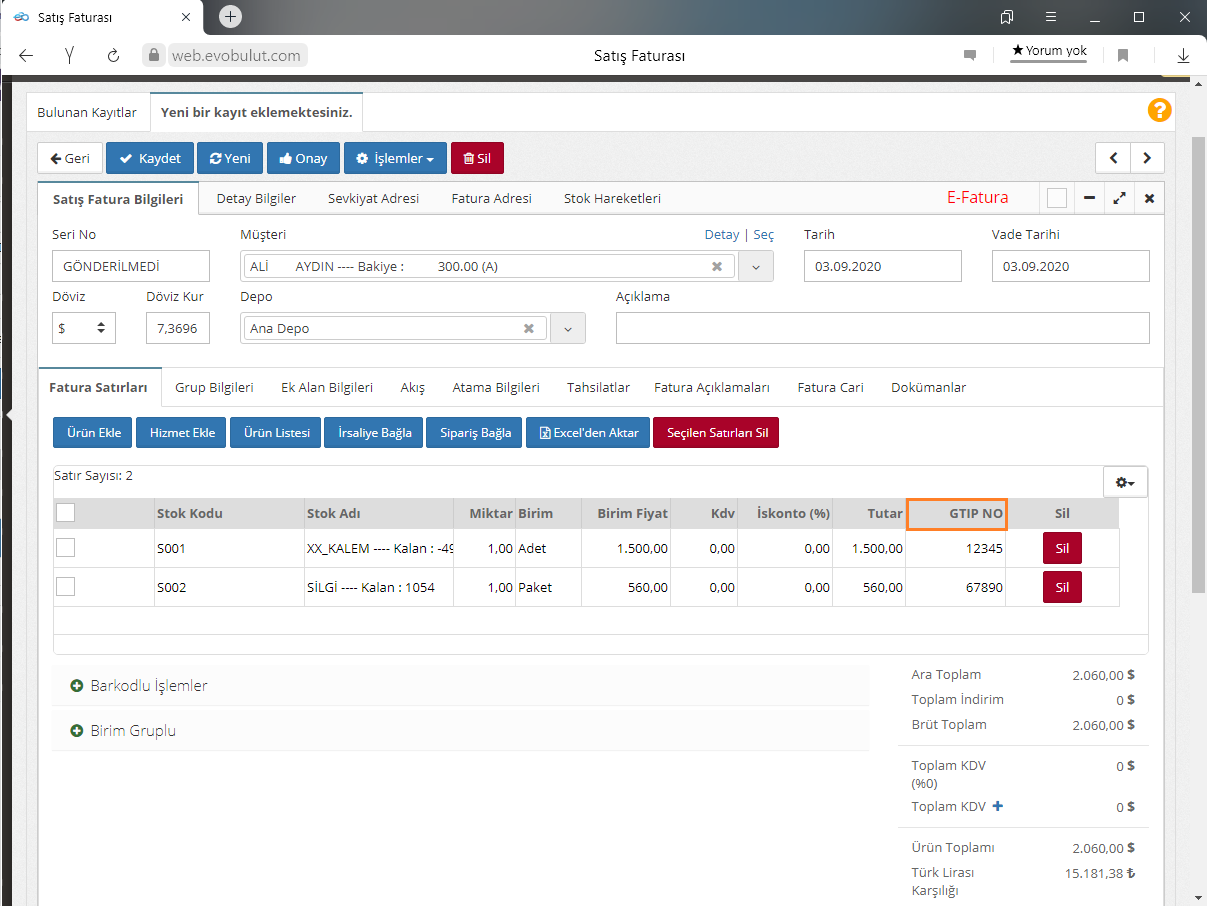1208x906 pixels.
Task: Select the S001 row checkbox
Action: [66, 548]
